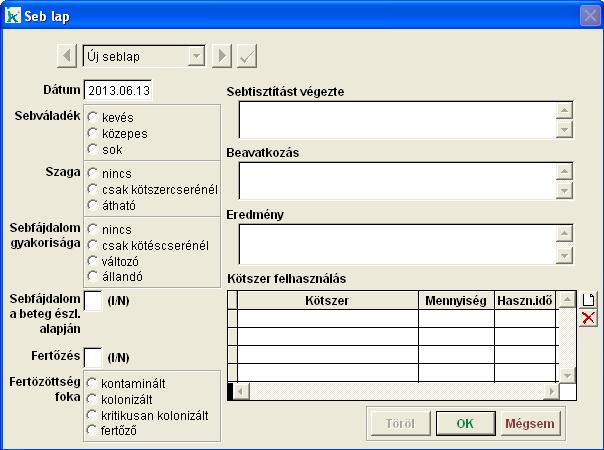Image resolution: width=604 pixels, height=450 pixels.
Task: Click the Mennyiség column header
Action: coord(455,299)
